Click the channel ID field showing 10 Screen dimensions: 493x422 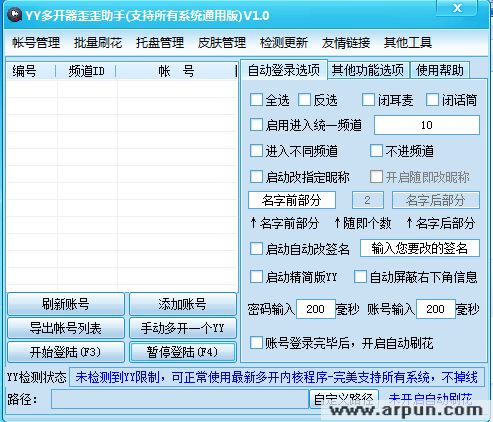[x=427, y=125]
